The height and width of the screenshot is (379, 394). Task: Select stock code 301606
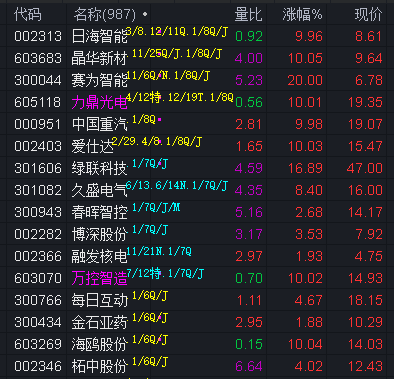pyautogui.click(x=38, y=168)
